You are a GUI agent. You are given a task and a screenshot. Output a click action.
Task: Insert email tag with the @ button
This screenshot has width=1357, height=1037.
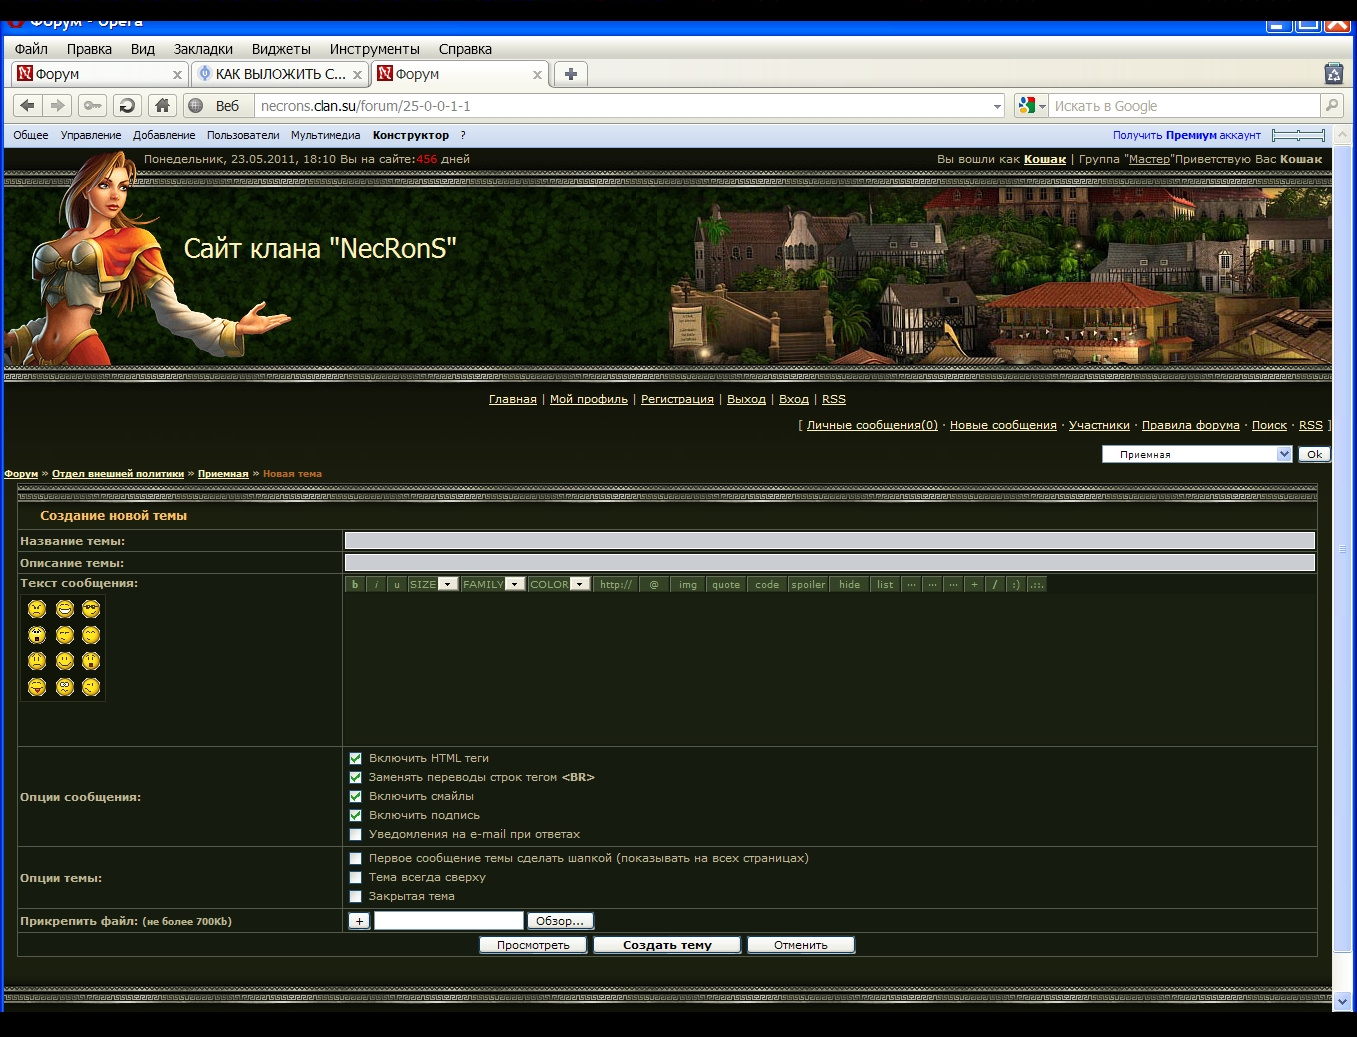click(654, 585)
